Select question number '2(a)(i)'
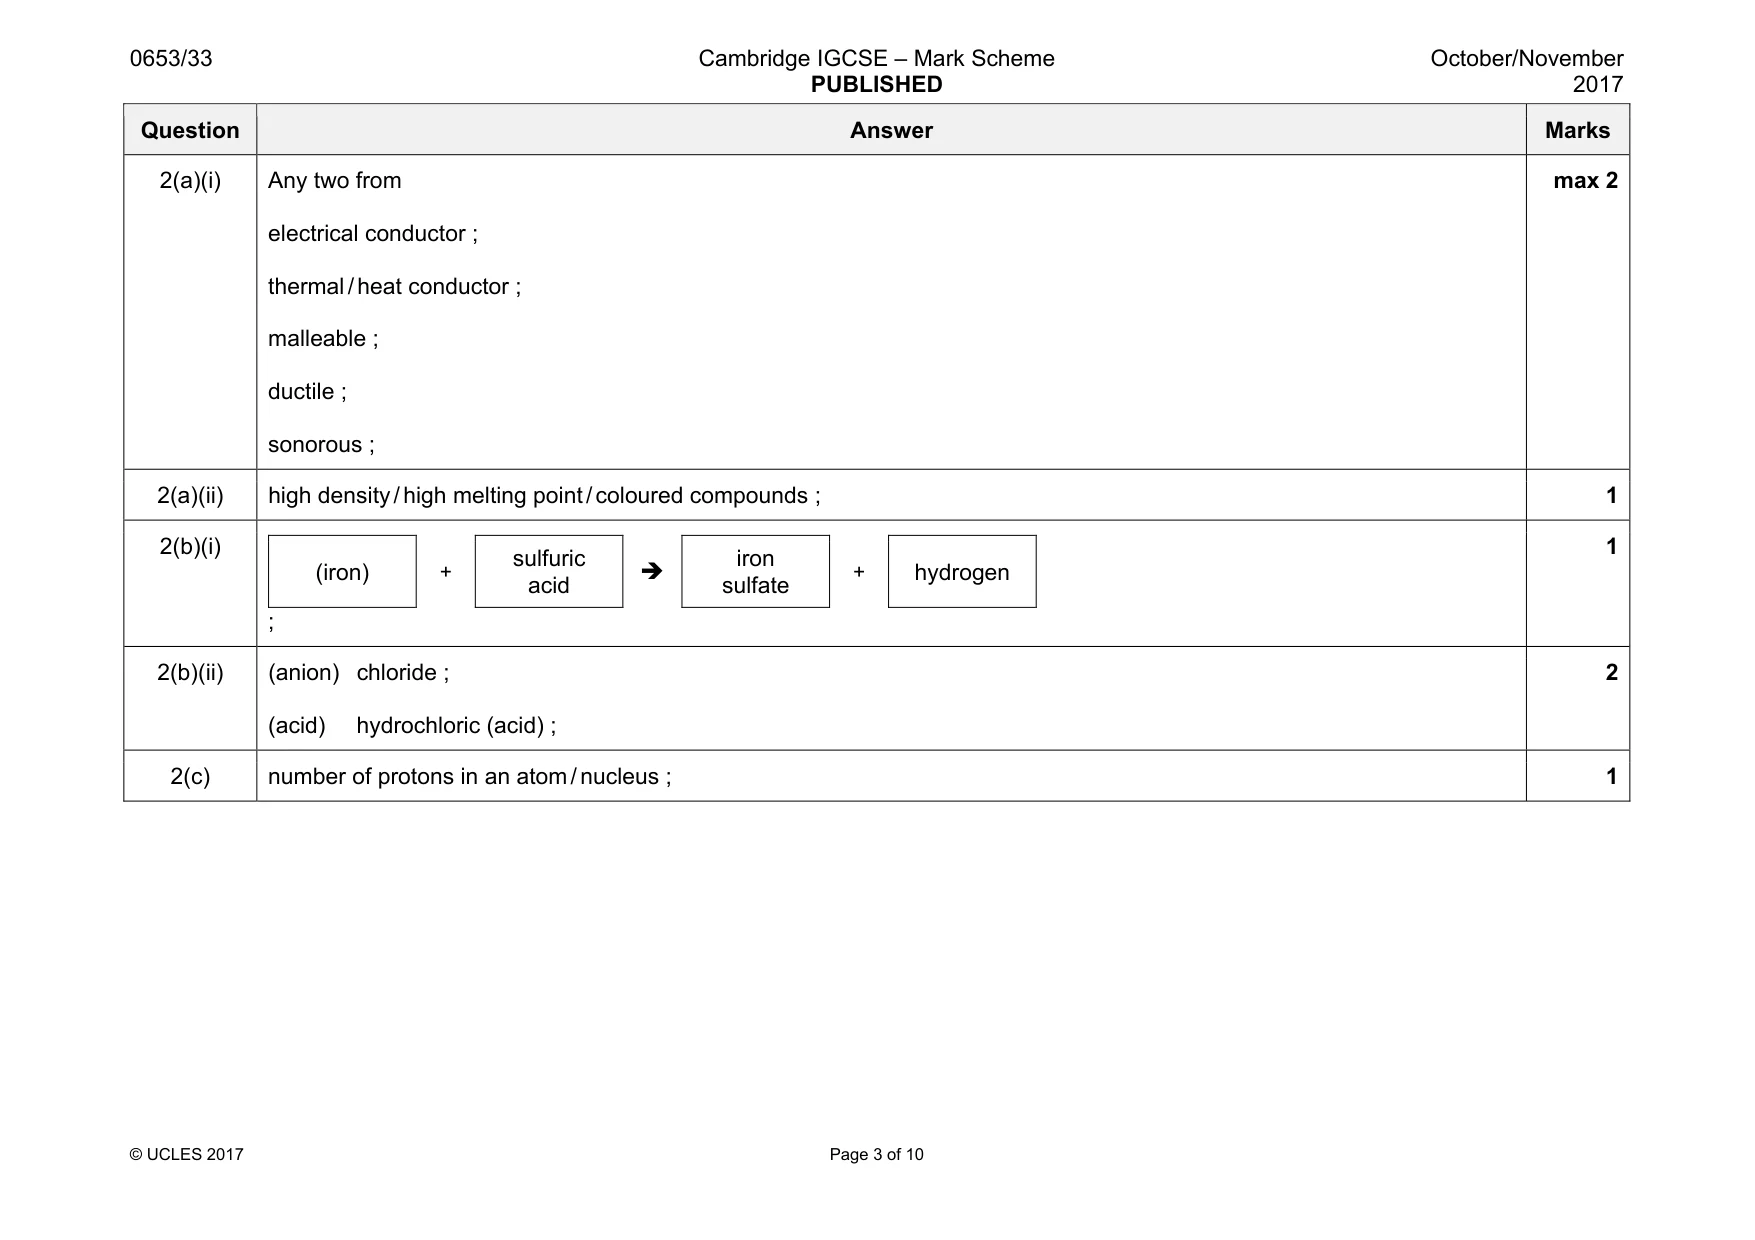 [190, 181]
